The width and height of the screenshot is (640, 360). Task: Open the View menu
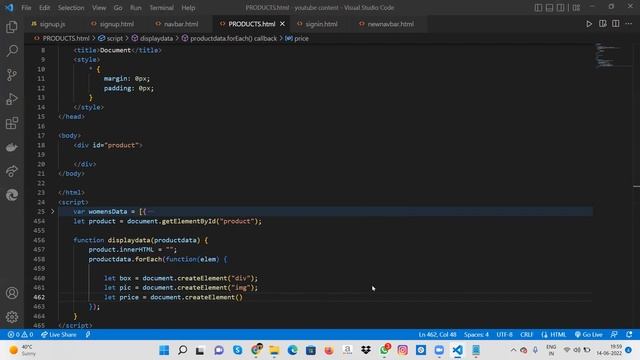(x=99, y=8)
